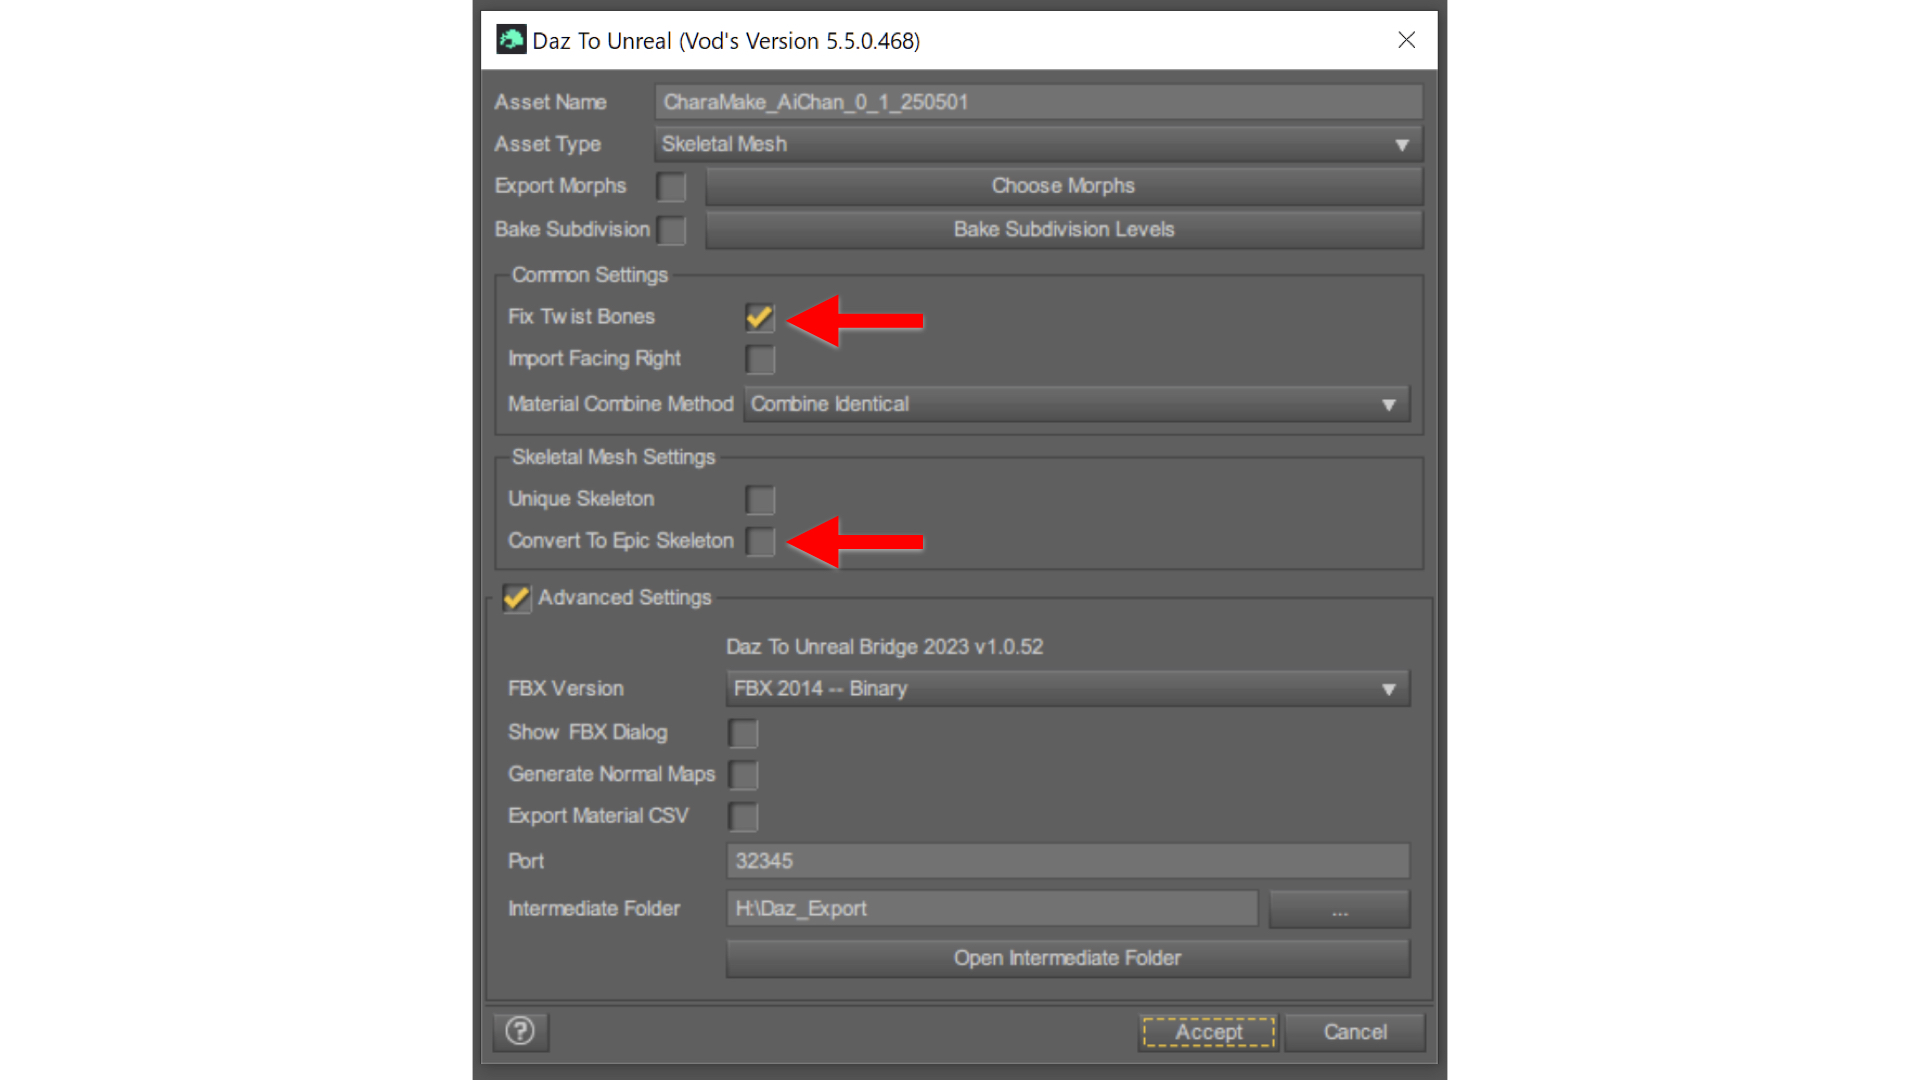Click the Choose Morphs button
This screenshot has height=1080, width=1920.
coord(1063,186)
